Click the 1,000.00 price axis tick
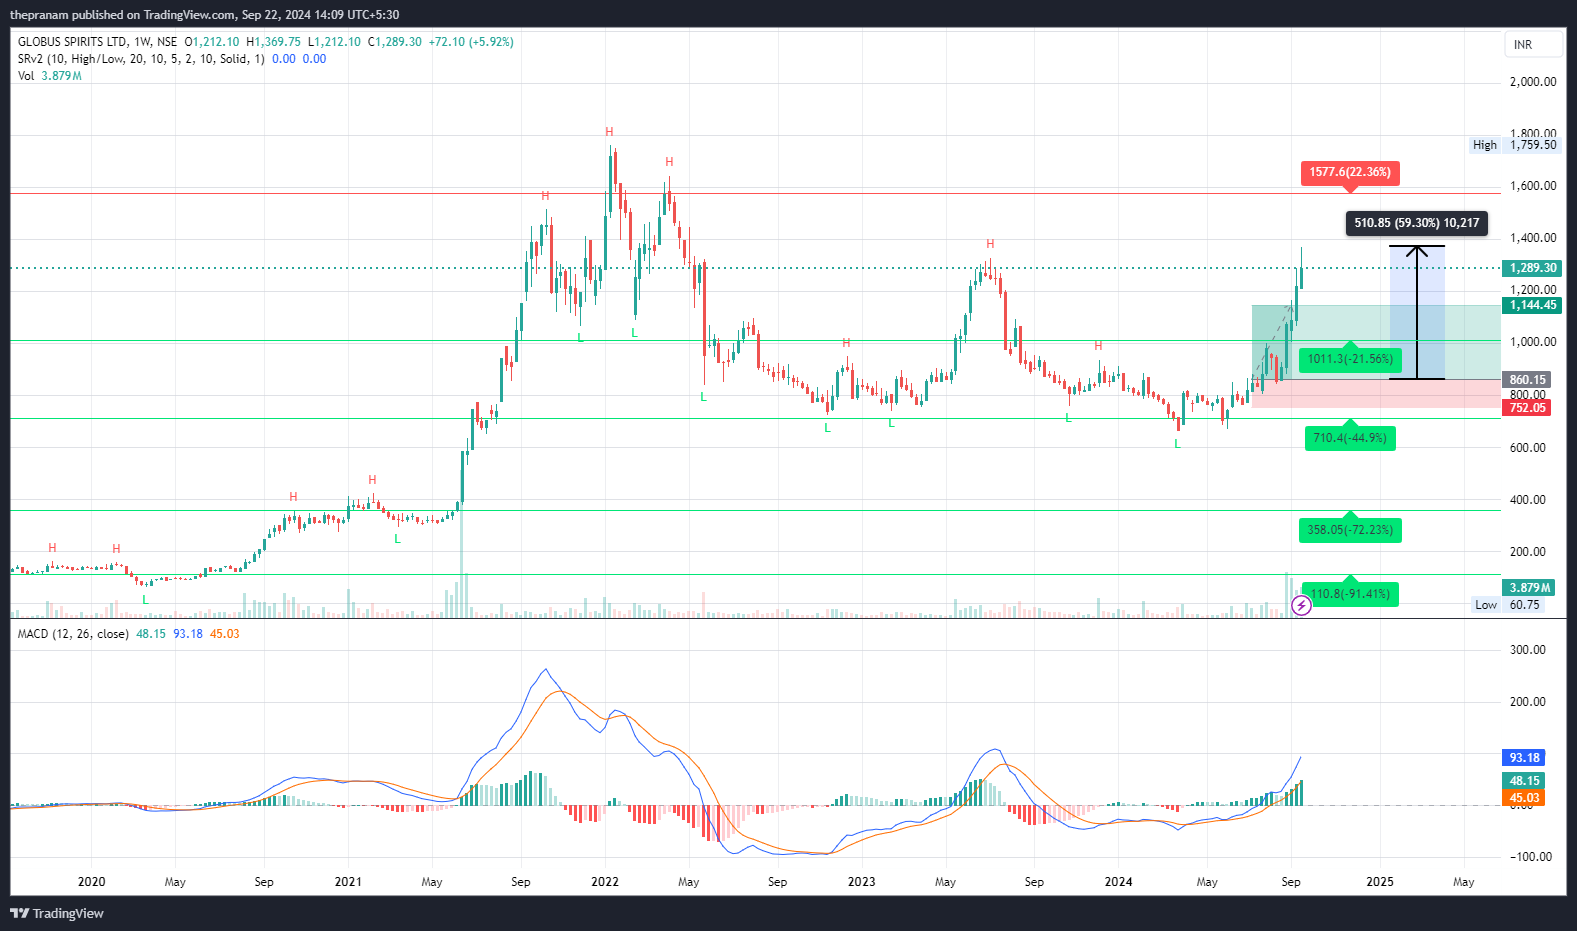Image resolution: width=1577 pixels, height=931 pixels. point(1533,342)
